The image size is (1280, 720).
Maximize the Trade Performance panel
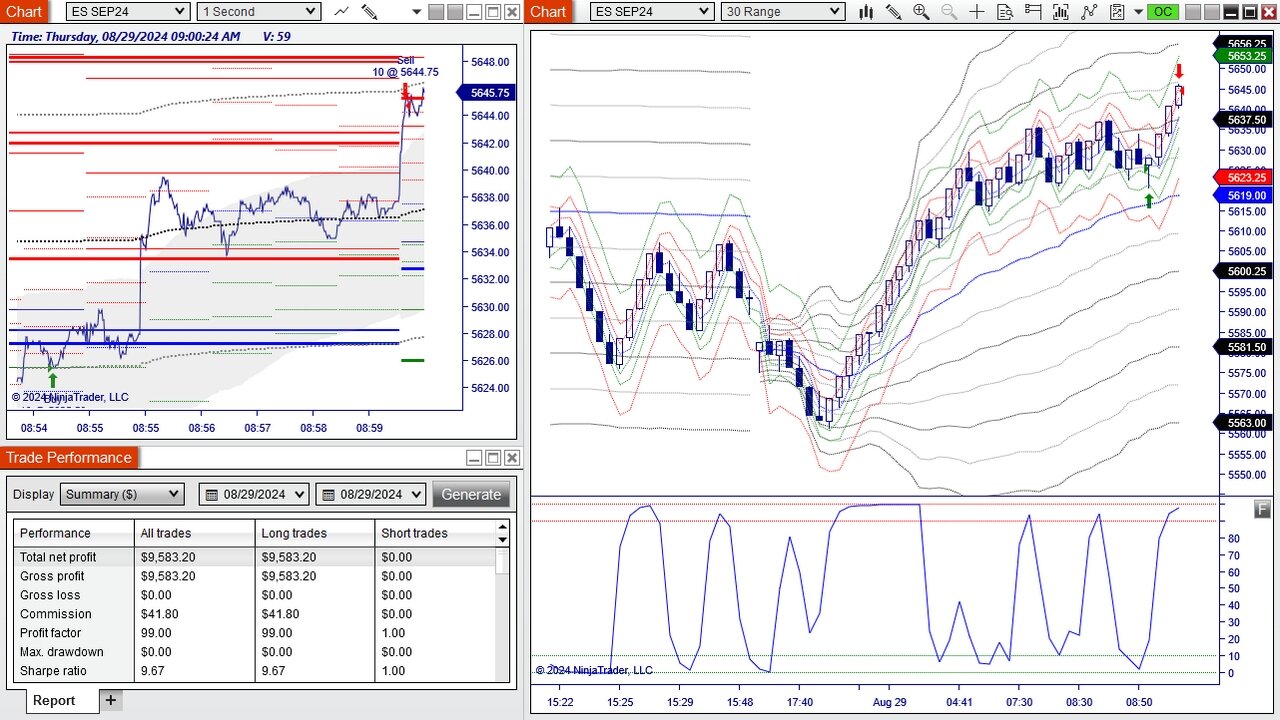pos(493,458)
